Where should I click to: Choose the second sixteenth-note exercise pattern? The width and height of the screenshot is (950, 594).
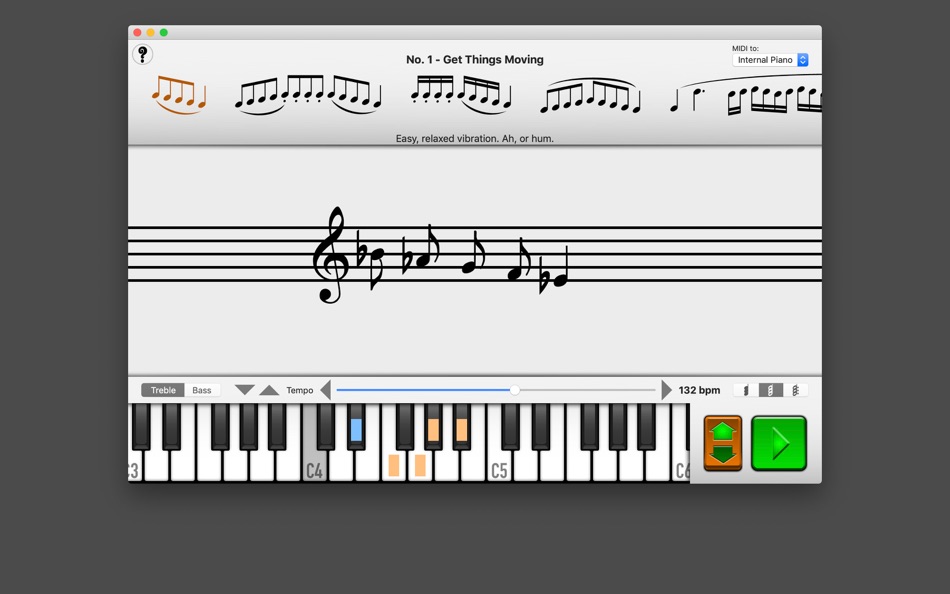pos(305,95)
